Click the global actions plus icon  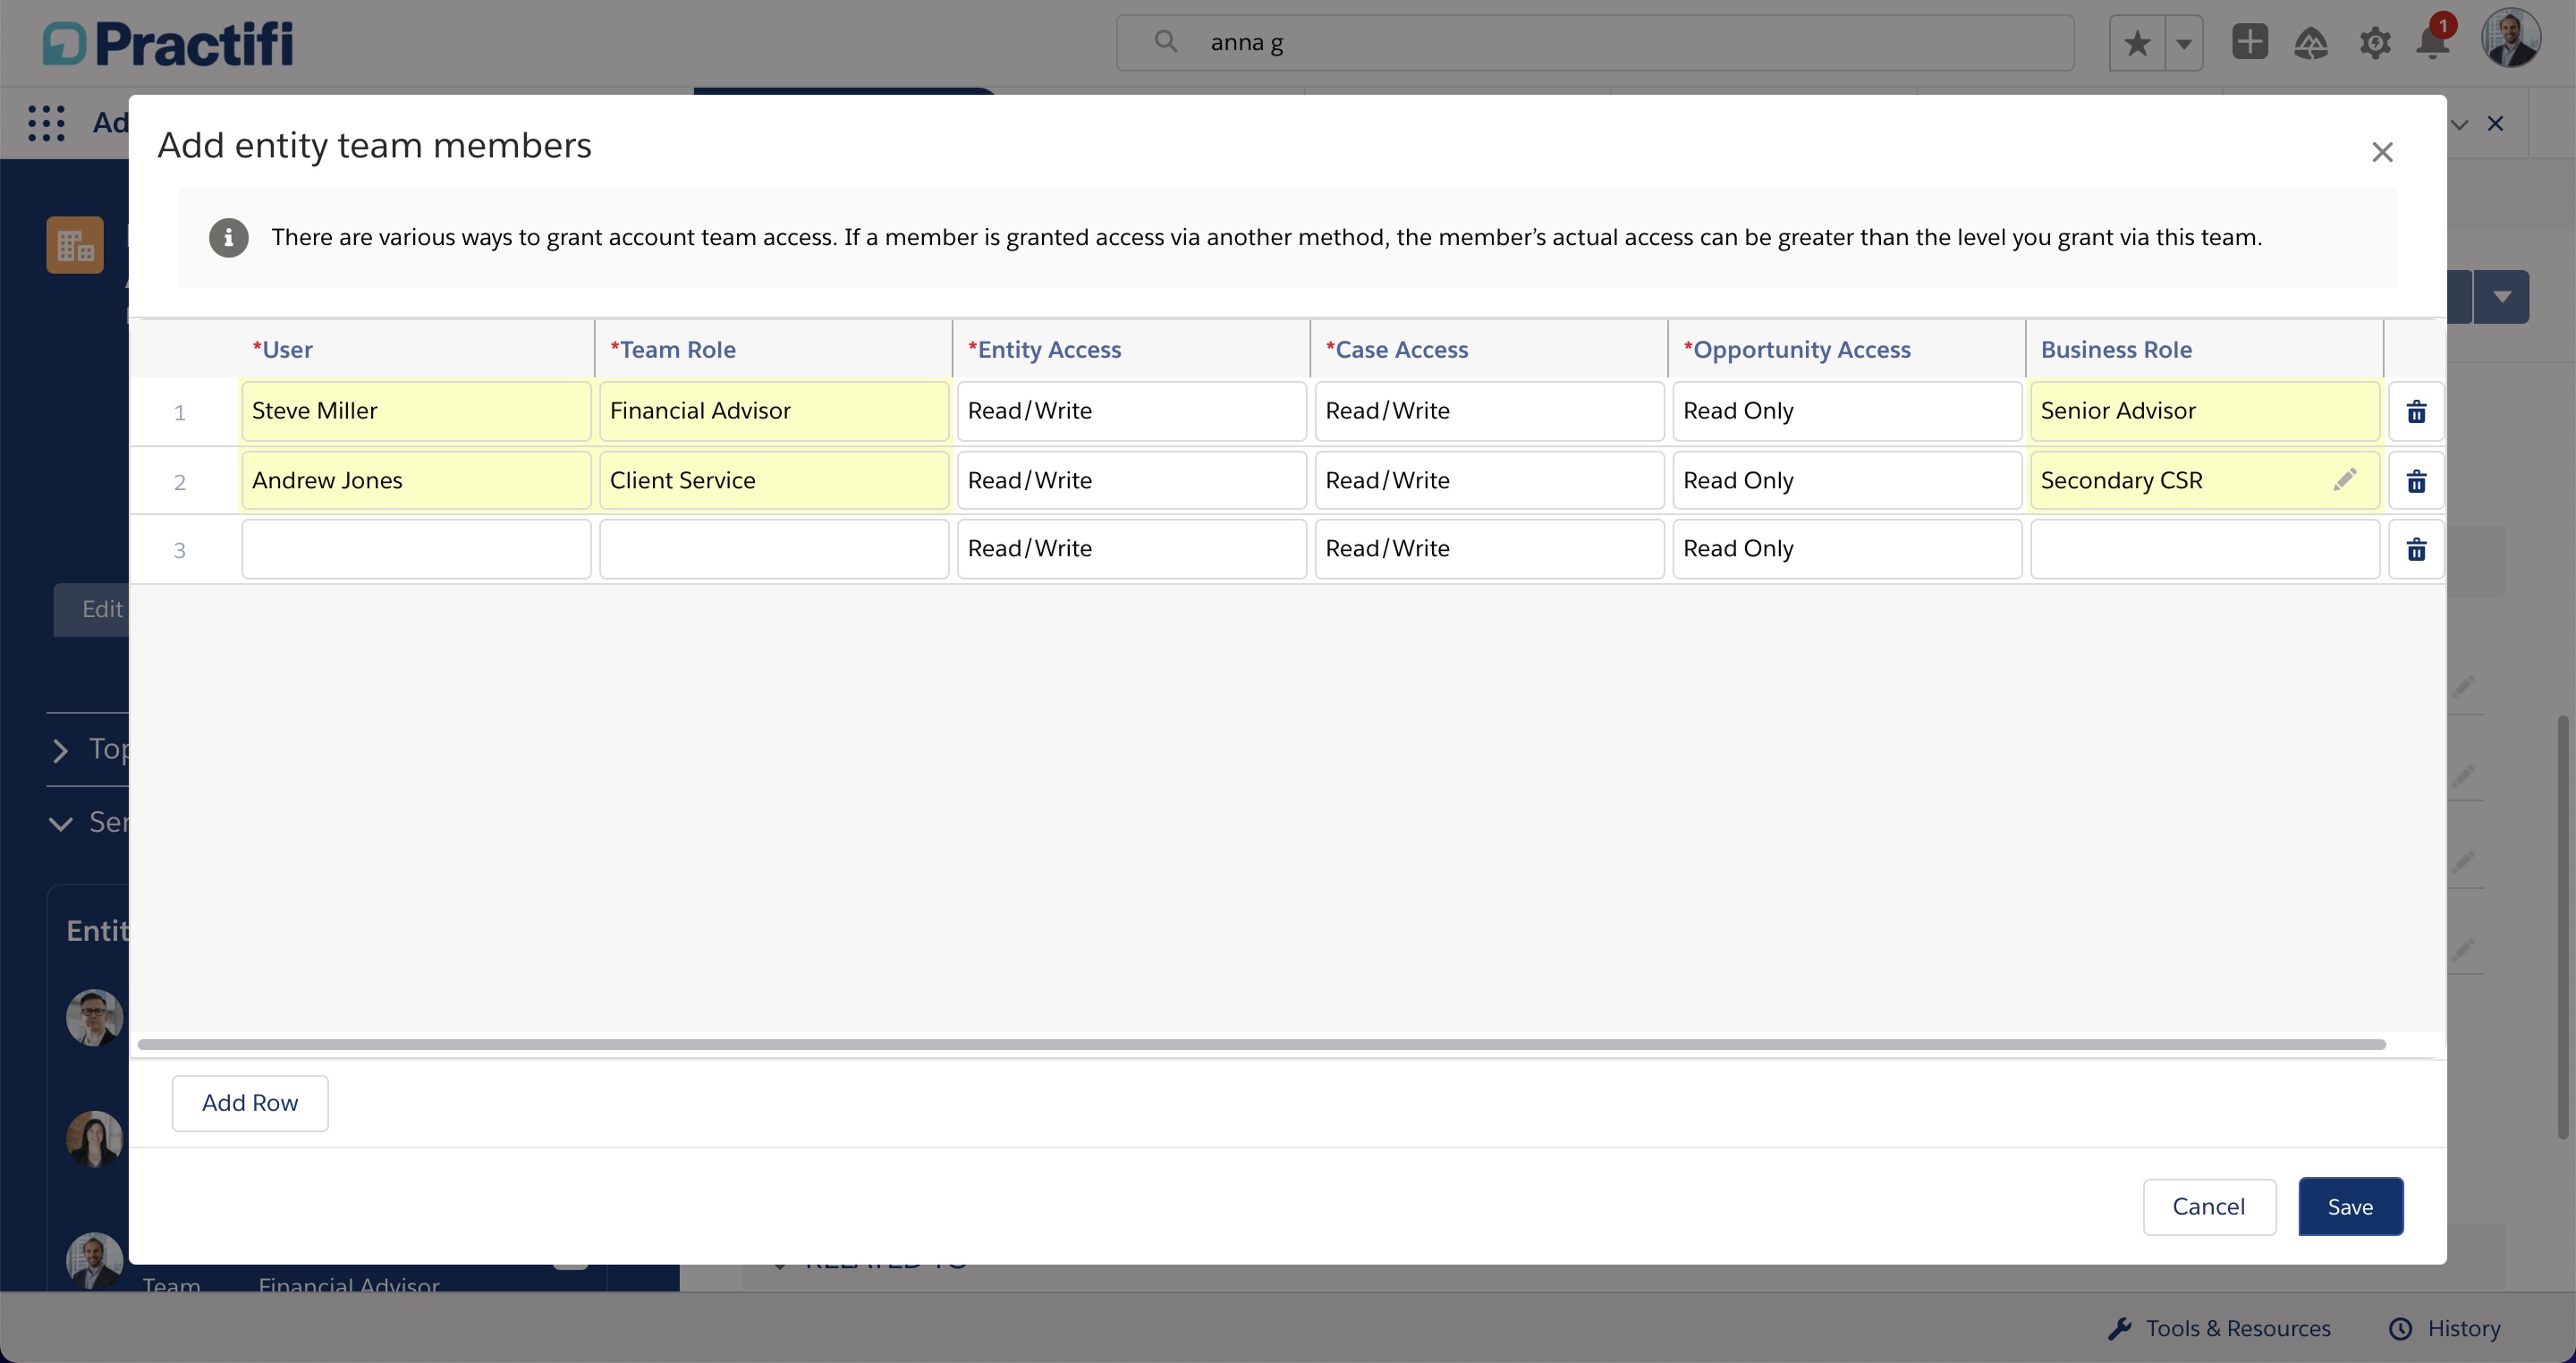coord(2249,42)
